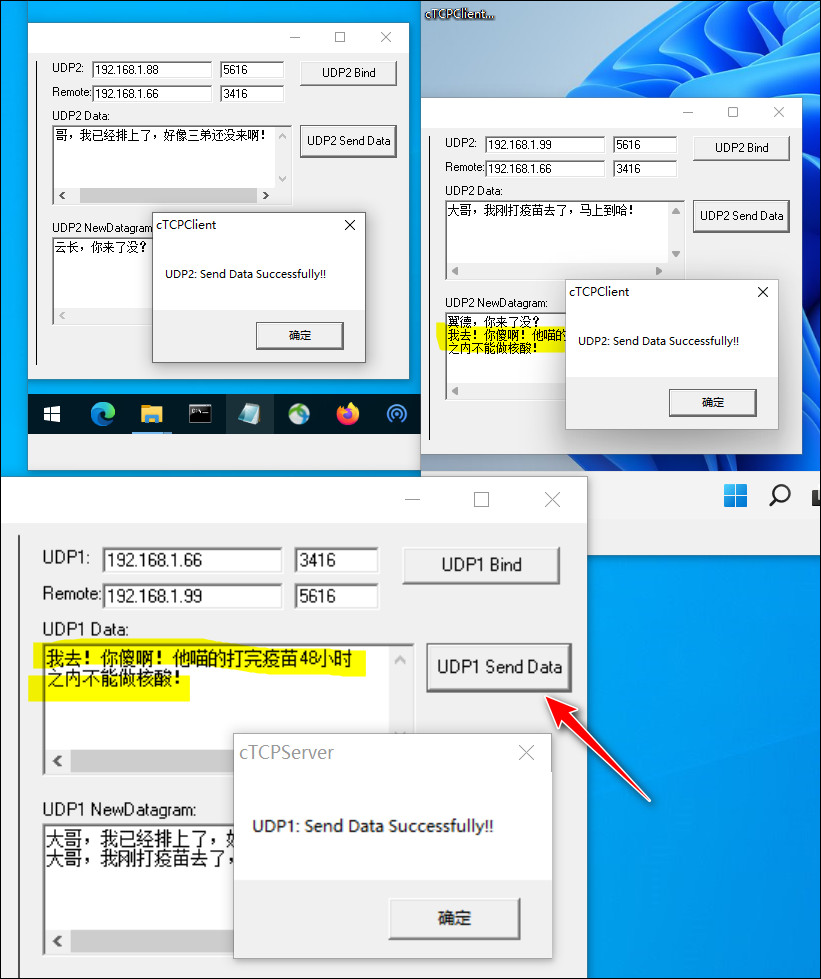Click the UDP1 Bind button
821x979 pixels.
481,565
